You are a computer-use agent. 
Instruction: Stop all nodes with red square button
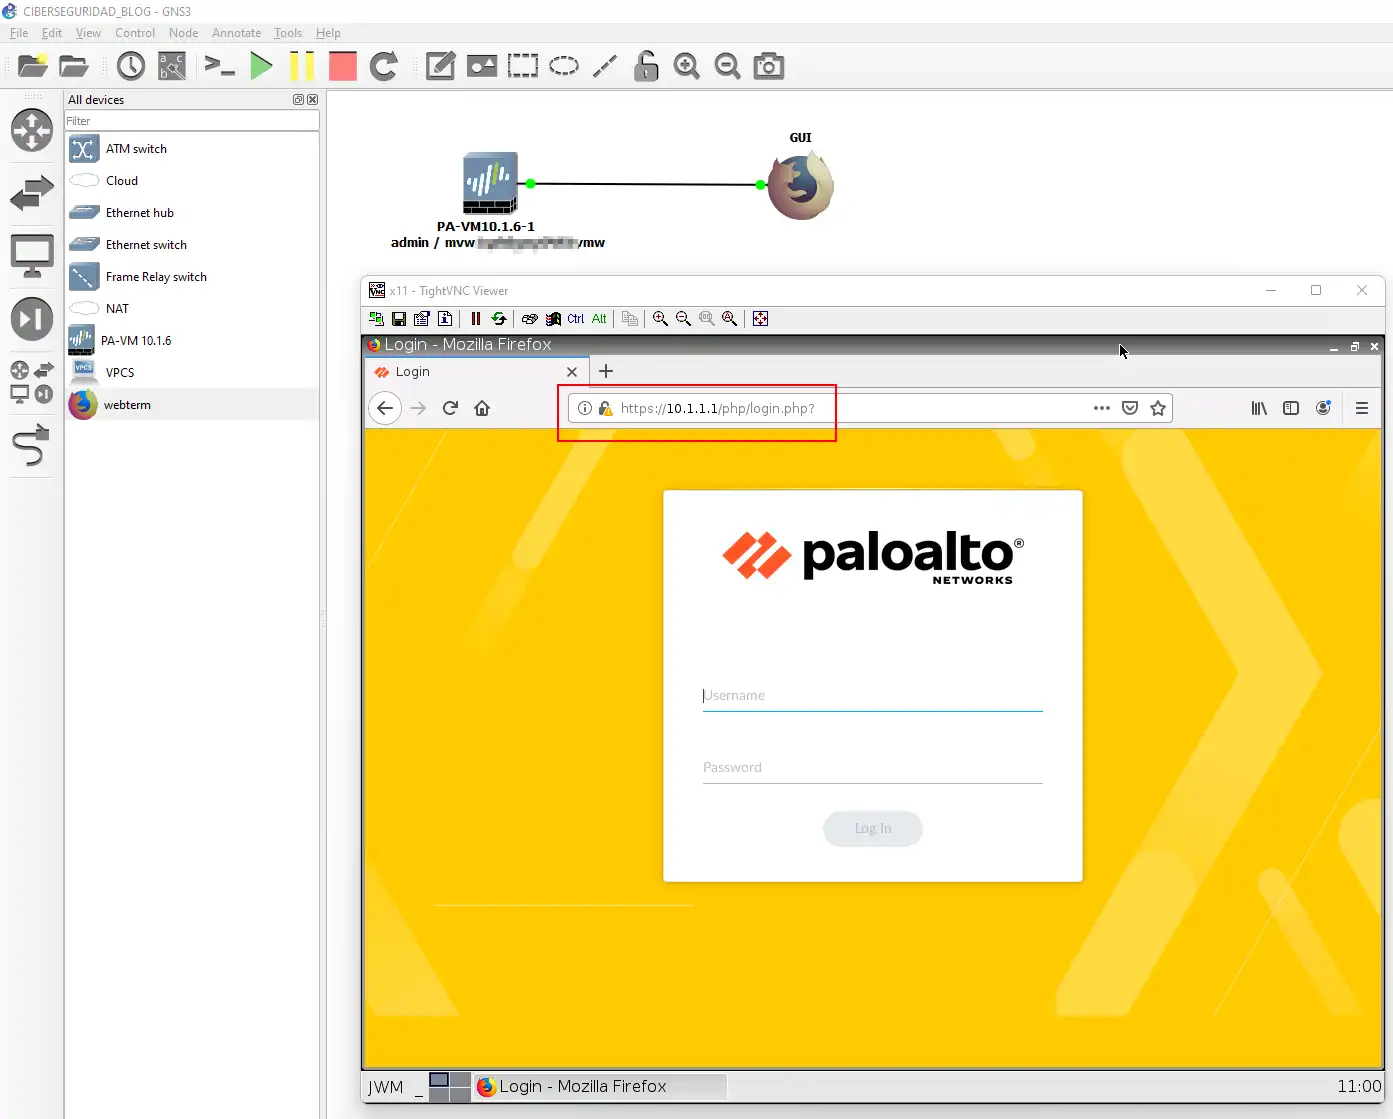point(343,66)
